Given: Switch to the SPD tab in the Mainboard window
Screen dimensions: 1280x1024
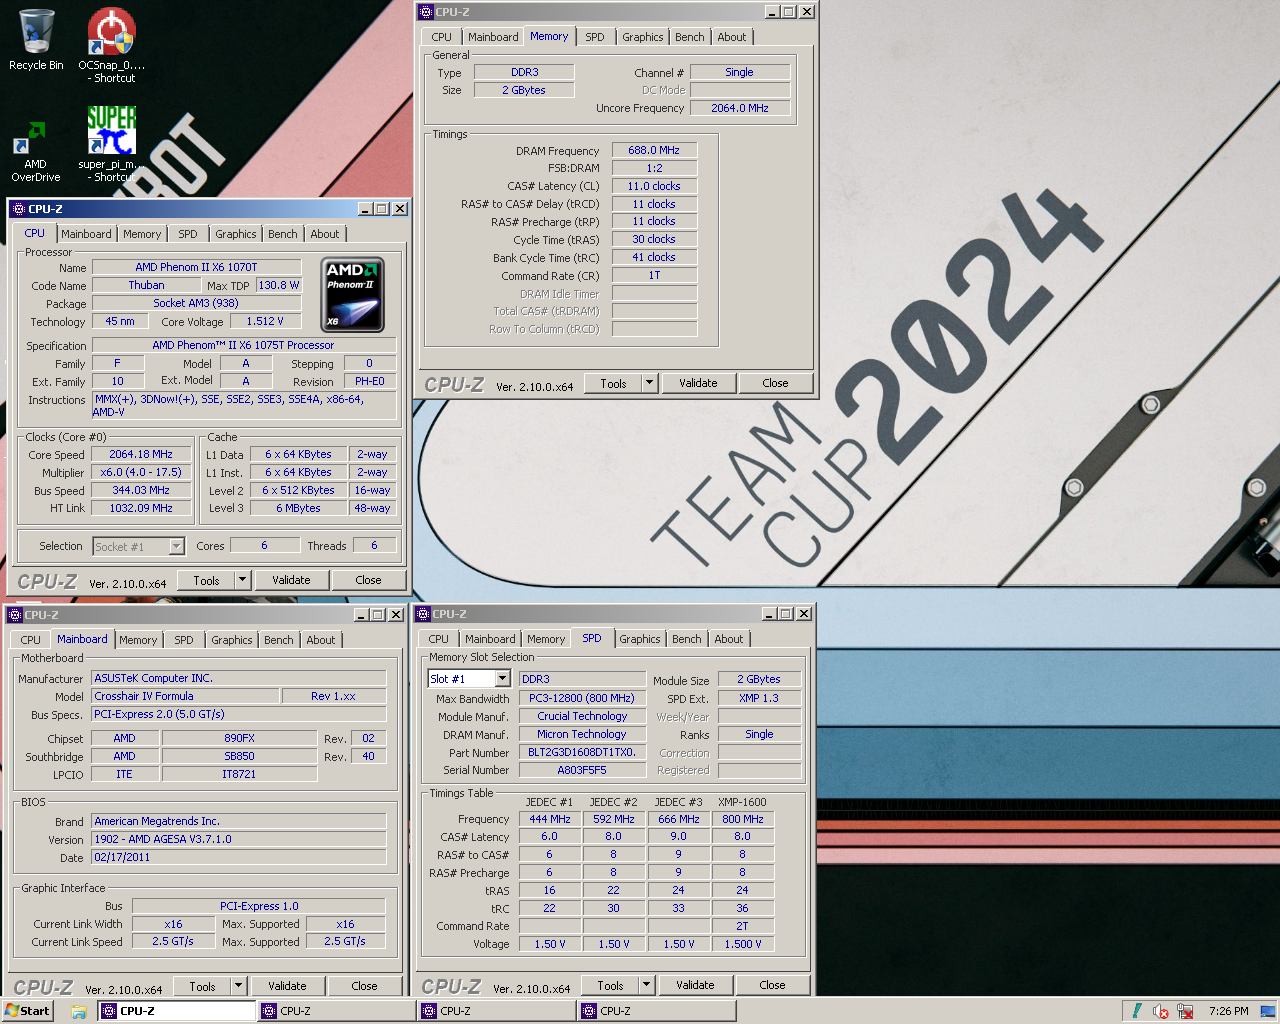Looking at the screenshot, I should tap(184, 640).
